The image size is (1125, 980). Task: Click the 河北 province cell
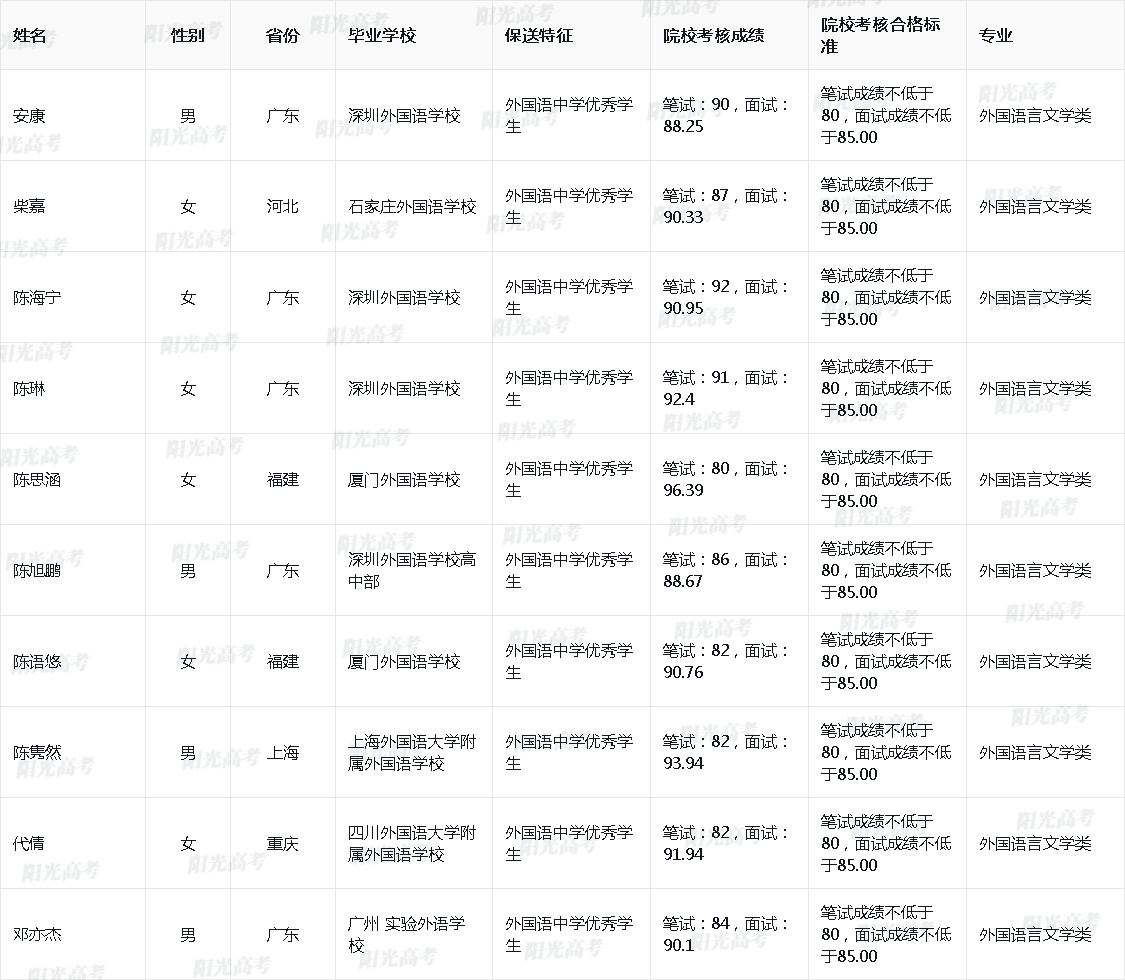(x=282, y=206)
